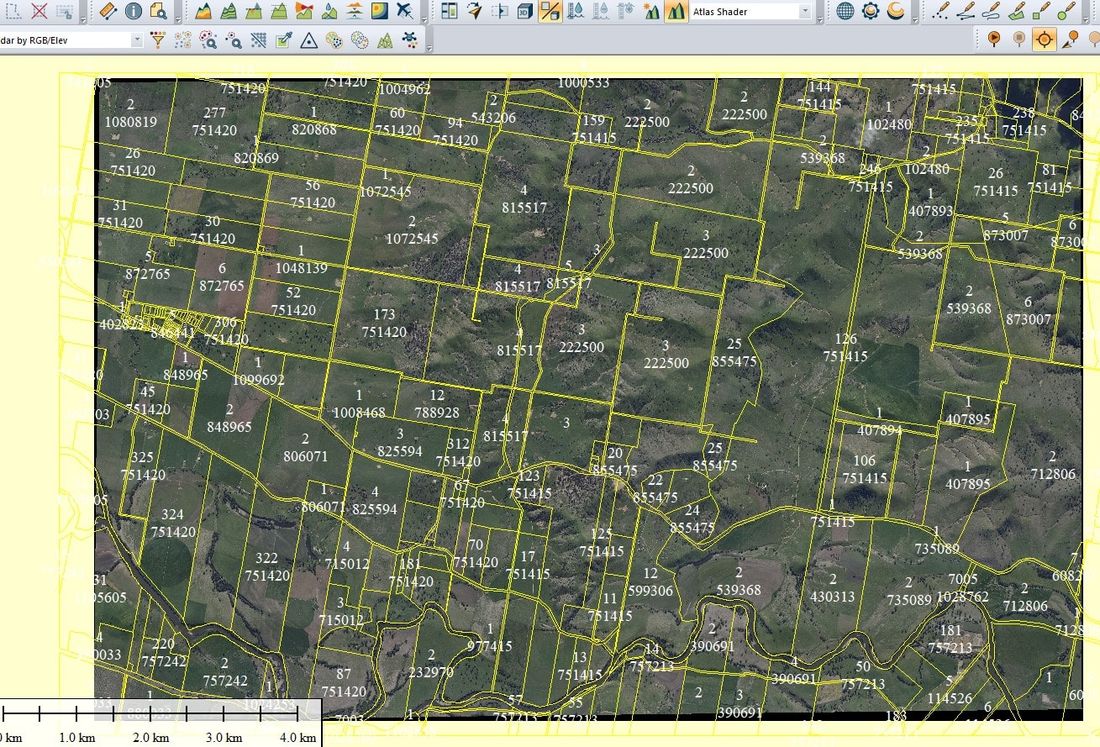Viewport: 1100px width, 747px height.
Task: Click parcel label 543206 on map
Action: pyautogui.click(x=493, y=117)
